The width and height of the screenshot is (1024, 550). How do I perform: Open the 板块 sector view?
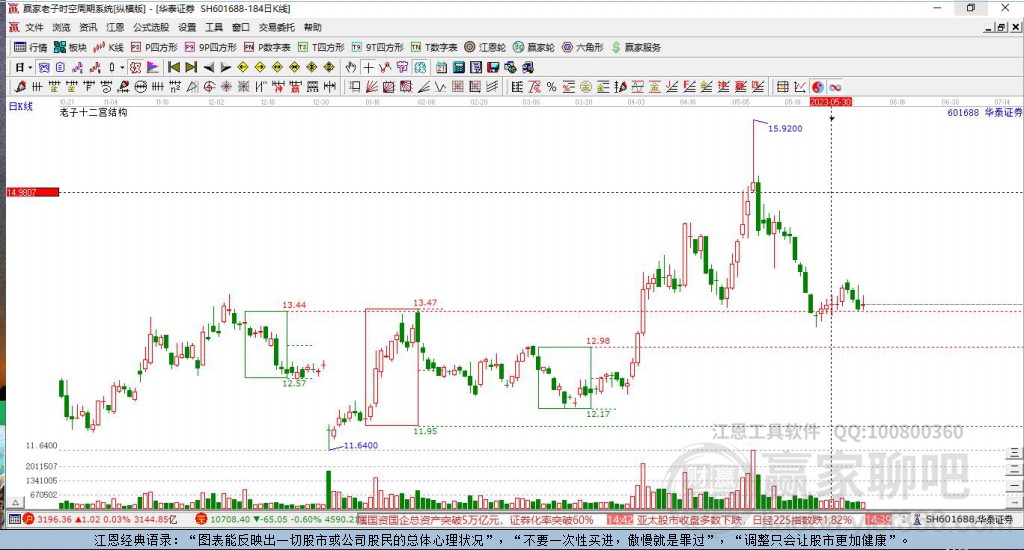click(70, 47)
